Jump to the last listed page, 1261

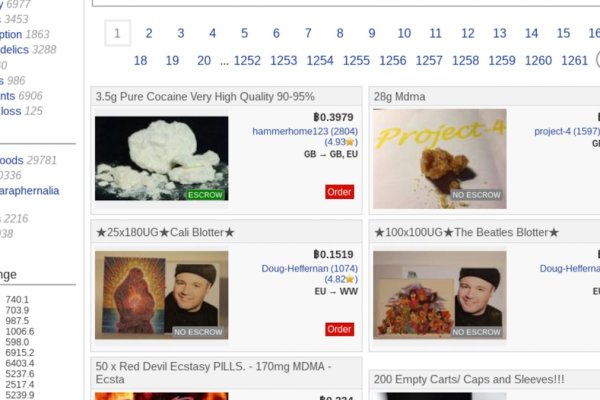(x=574, y=60)
